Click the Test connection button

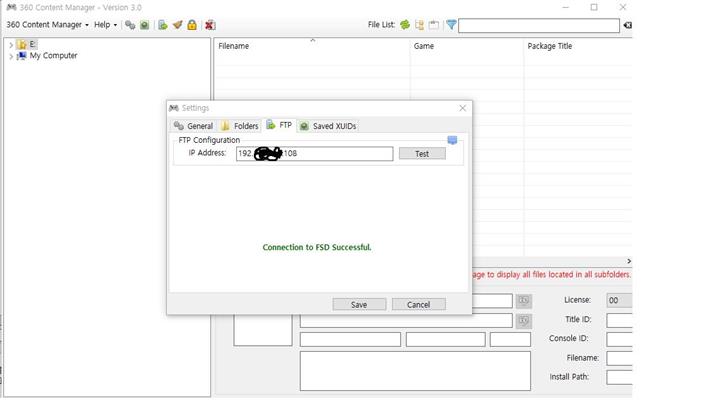[422, 153]
